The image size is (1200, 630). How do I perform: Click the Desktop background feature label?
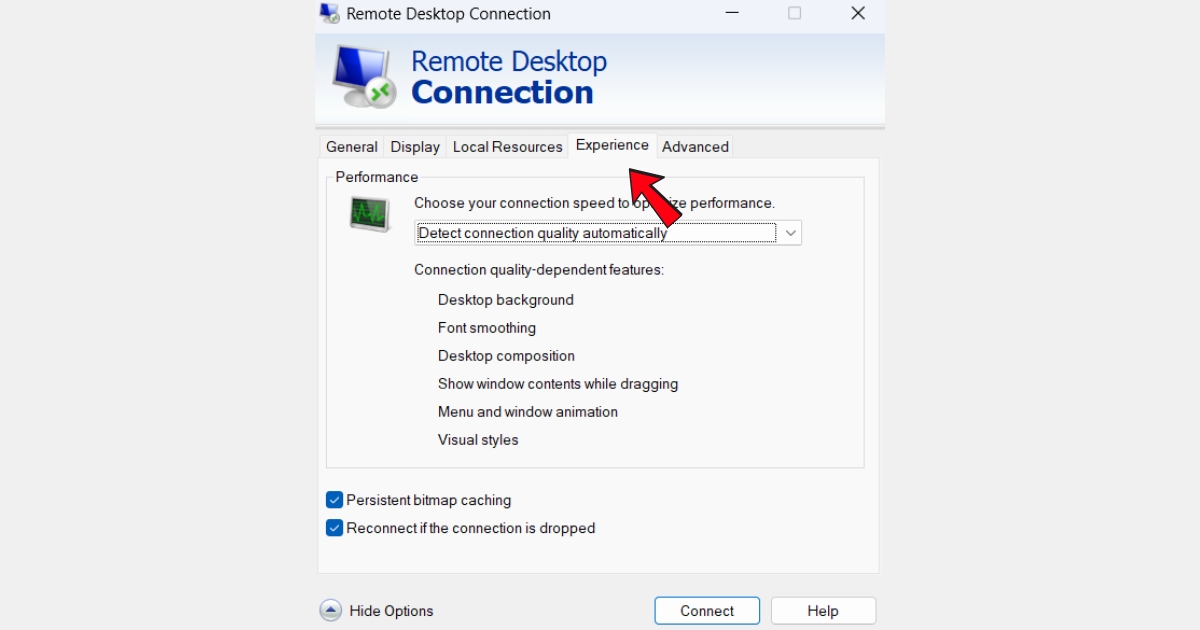tap(505, 300)
